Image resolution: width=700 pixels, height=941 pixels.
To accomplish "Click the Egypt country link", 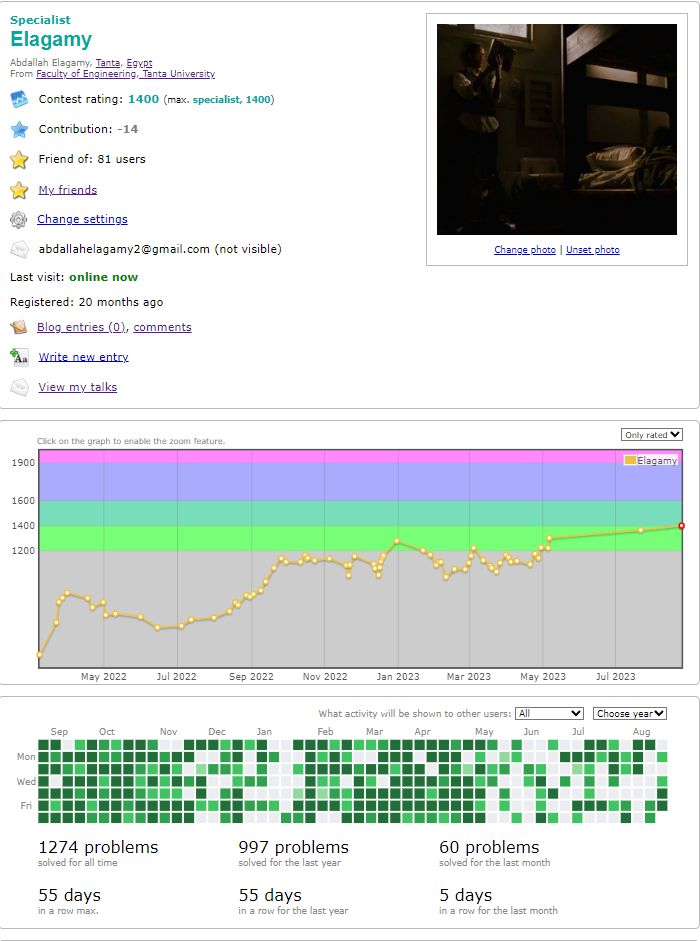I will pos(139,62).
